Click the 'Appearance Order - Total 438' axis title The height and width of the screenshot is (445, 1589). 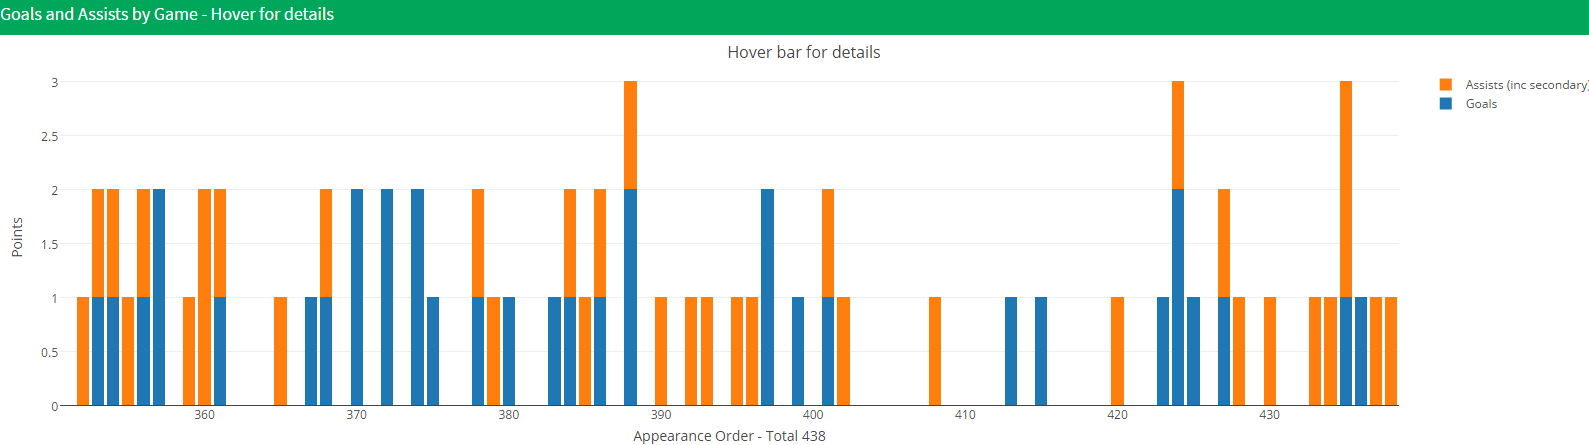729,436
